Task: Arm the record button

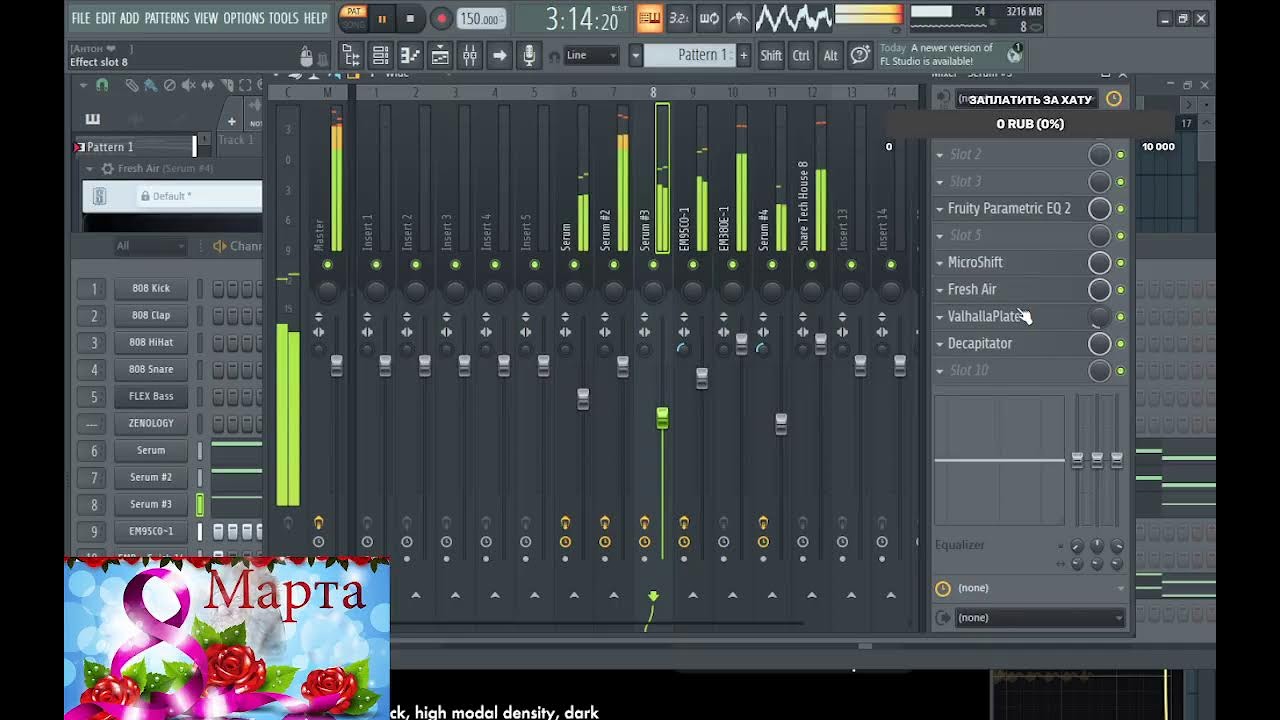Action: point(441,18)
